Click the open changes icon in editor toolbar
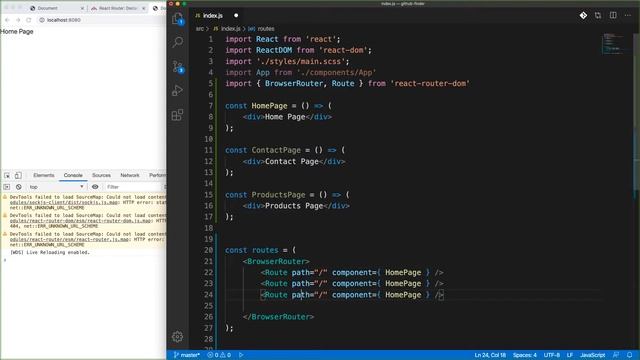Image resolution: width=640 pixels, height=360 pixels. tap(598, 16)
